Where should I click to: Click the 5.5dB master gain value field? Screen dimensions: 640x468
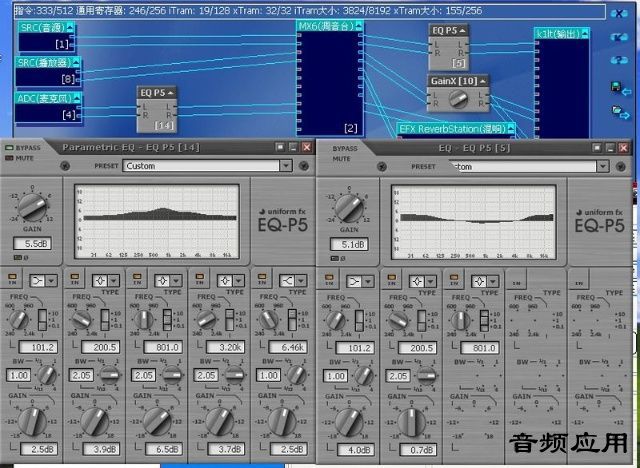(x=32, y=243)
